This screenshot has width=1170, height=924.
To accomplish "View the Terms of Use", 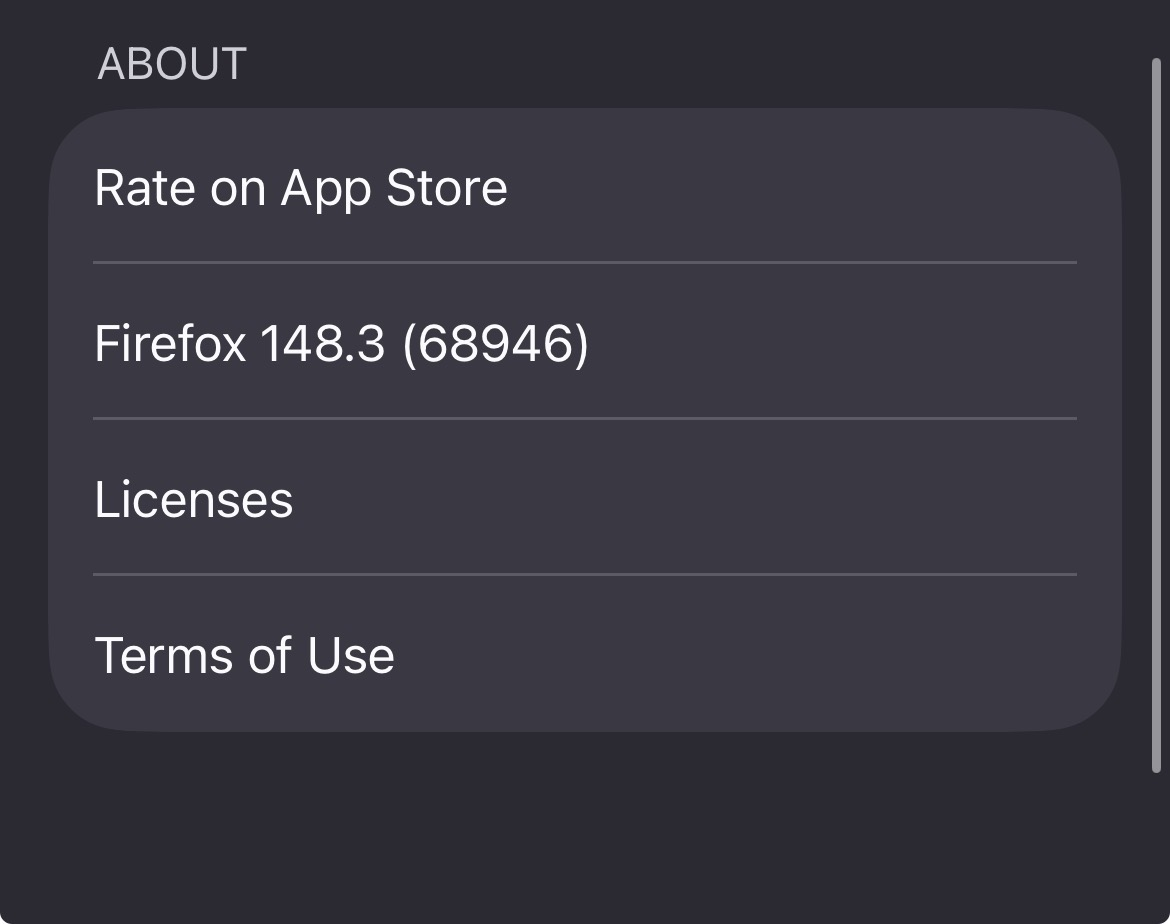I will (x=244, y=656).
